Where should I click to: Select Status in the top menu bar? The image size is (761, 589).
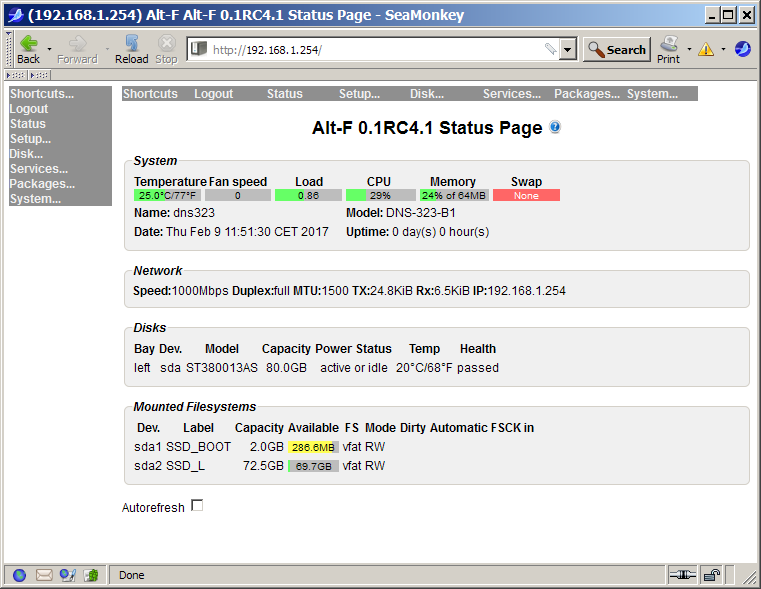click(x=284, y=94)
